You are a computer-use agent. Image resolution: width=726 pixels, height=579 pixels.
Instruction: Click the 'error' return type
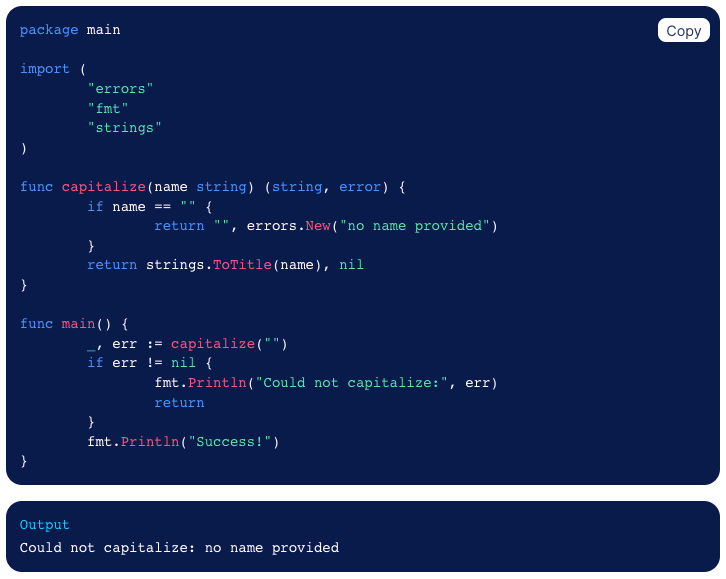360,187
